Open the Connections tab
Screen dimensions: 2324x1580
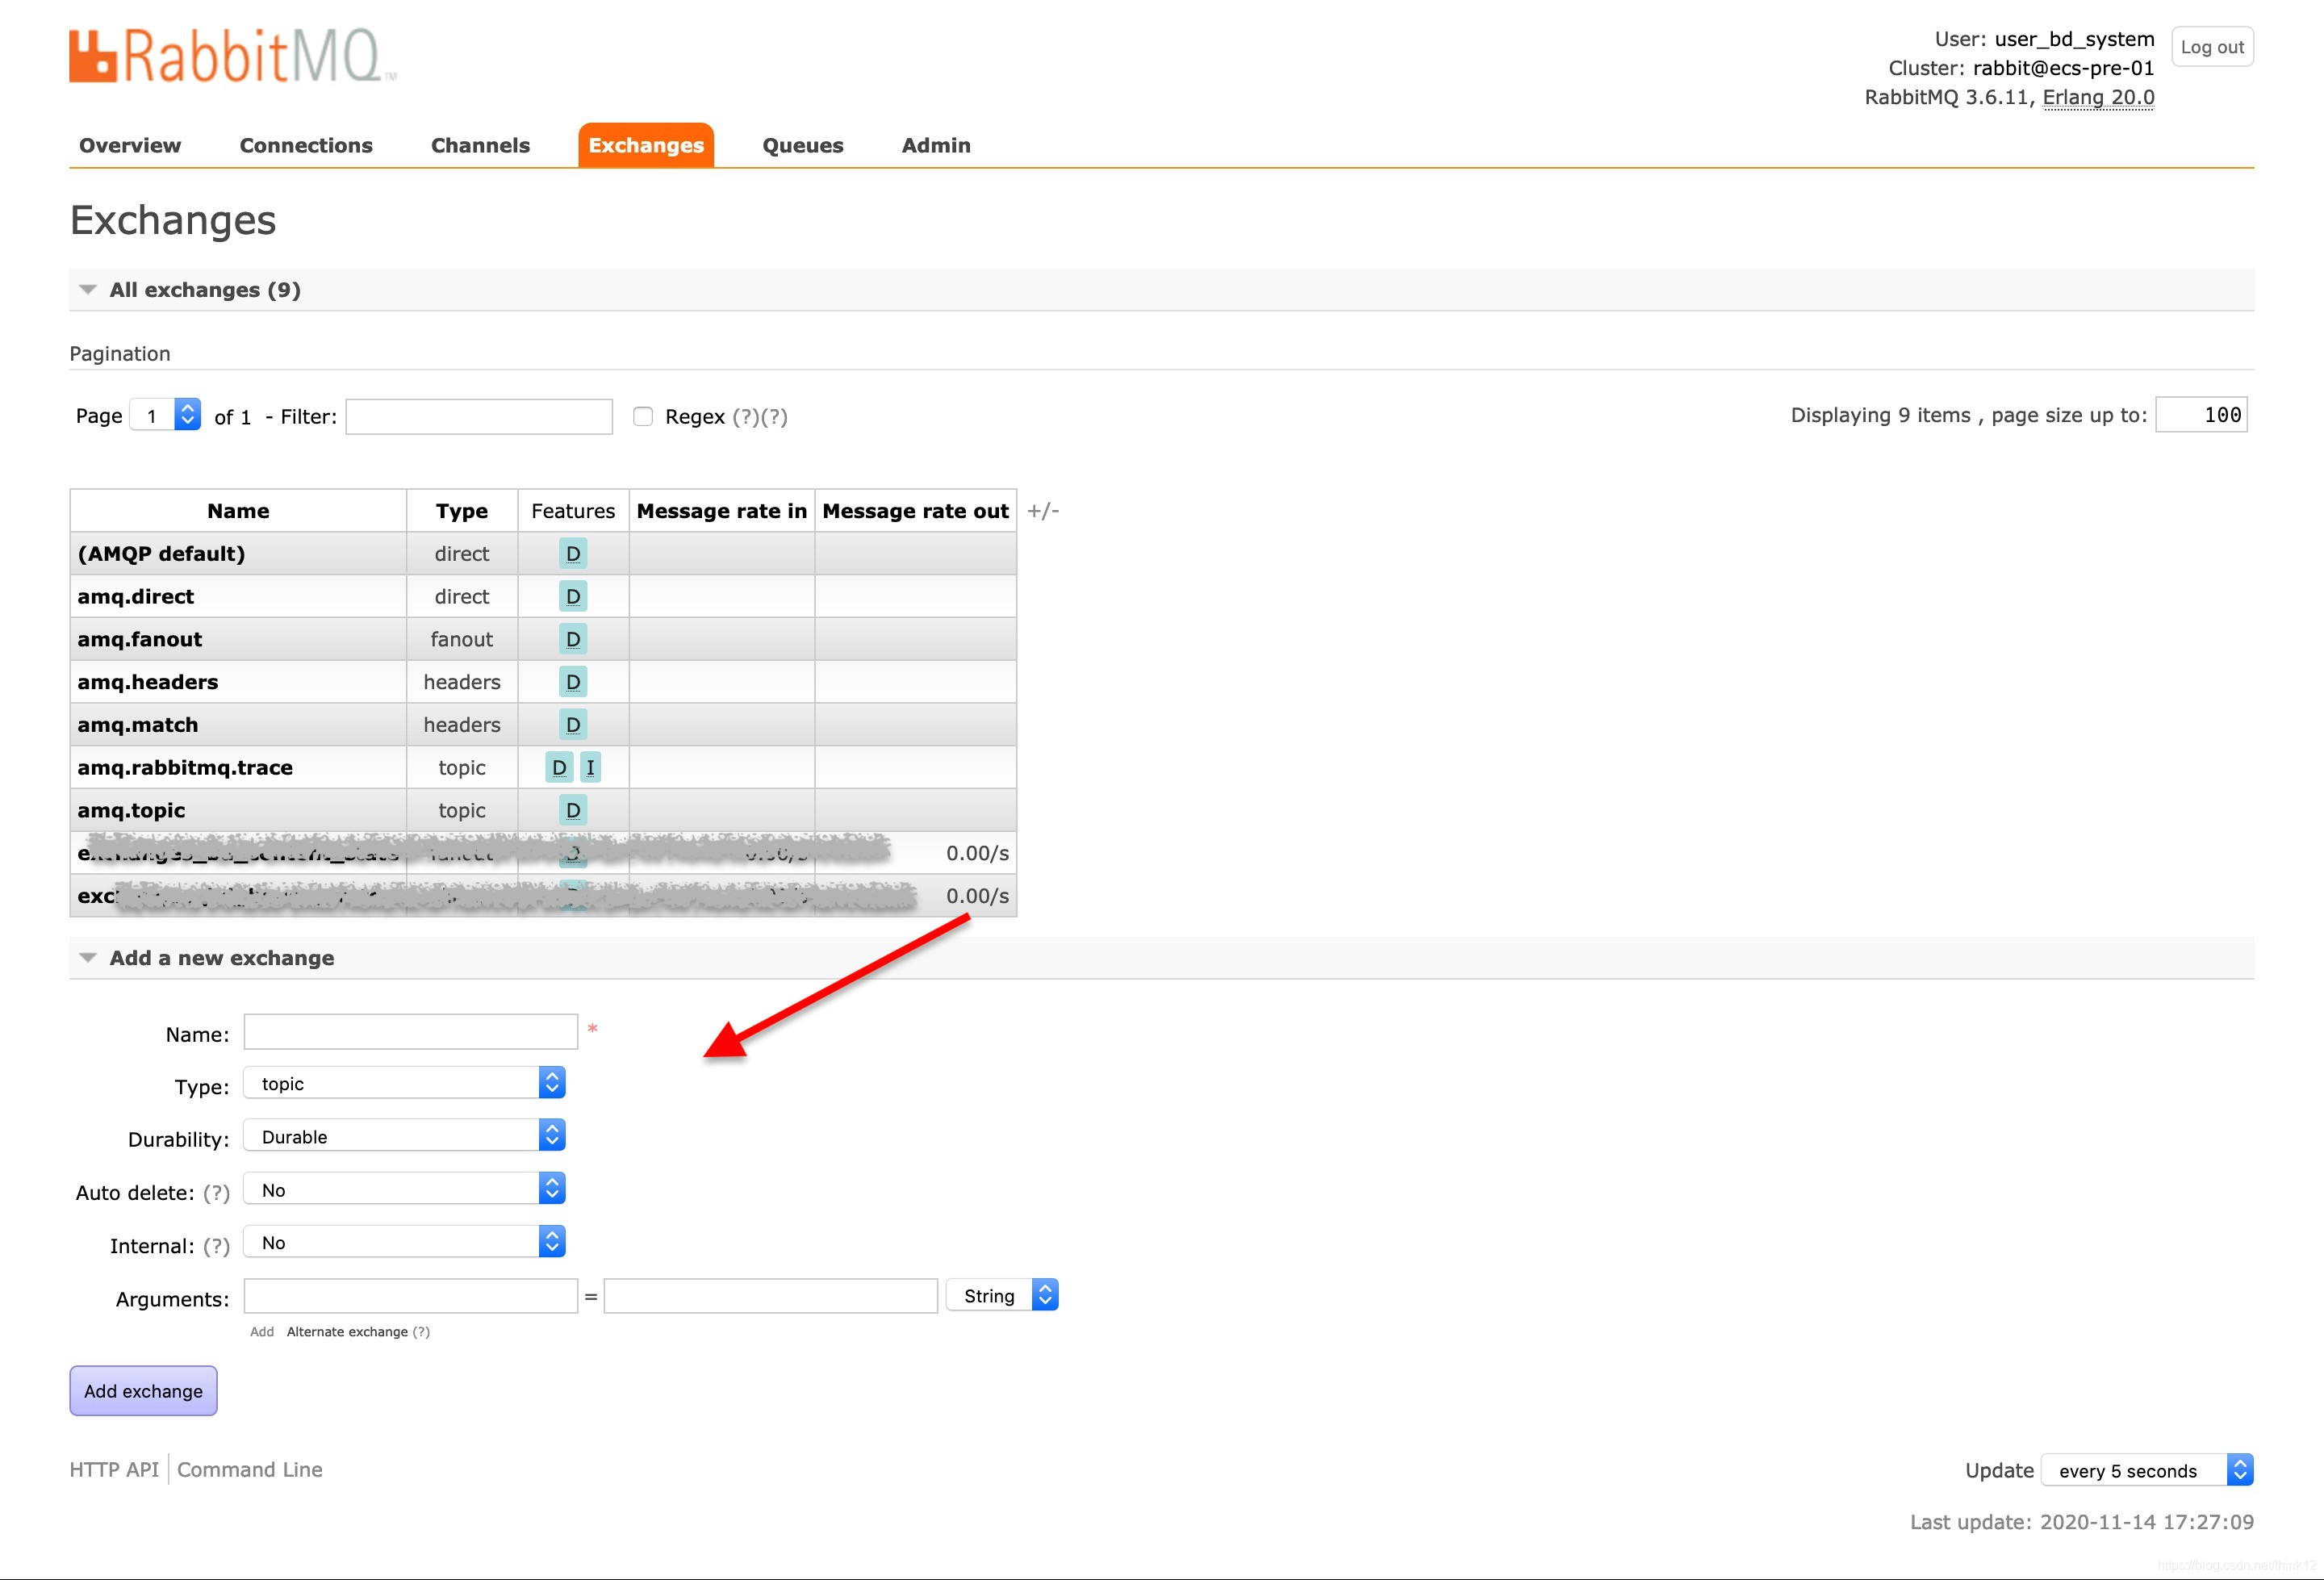point(305,146)
